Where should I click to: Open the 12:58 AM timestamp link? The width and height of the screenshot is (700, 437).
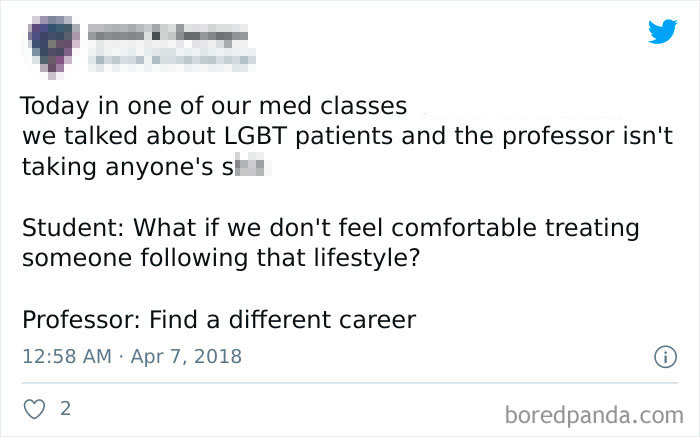coord(67,357)
